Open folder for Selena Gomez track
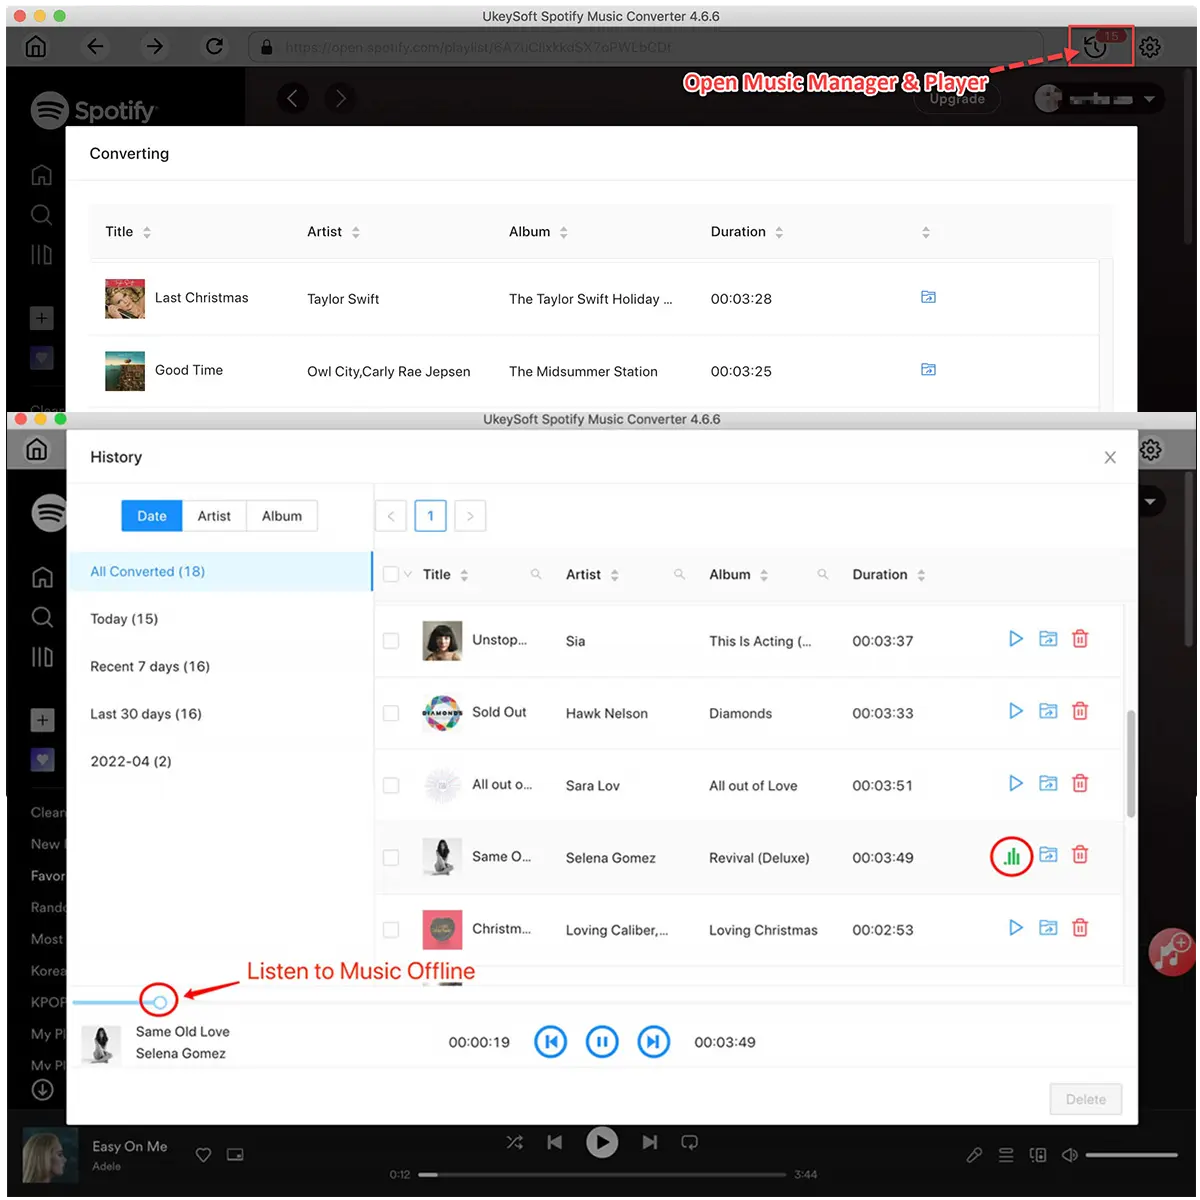Screen dimensions: 1200x1200 click(1048, 855)
